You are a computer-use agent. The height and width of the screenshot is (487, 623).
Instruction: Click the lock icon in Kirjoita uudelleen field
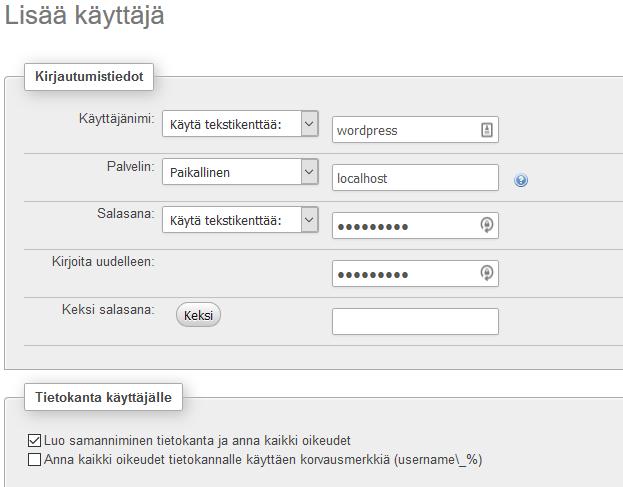487,273
